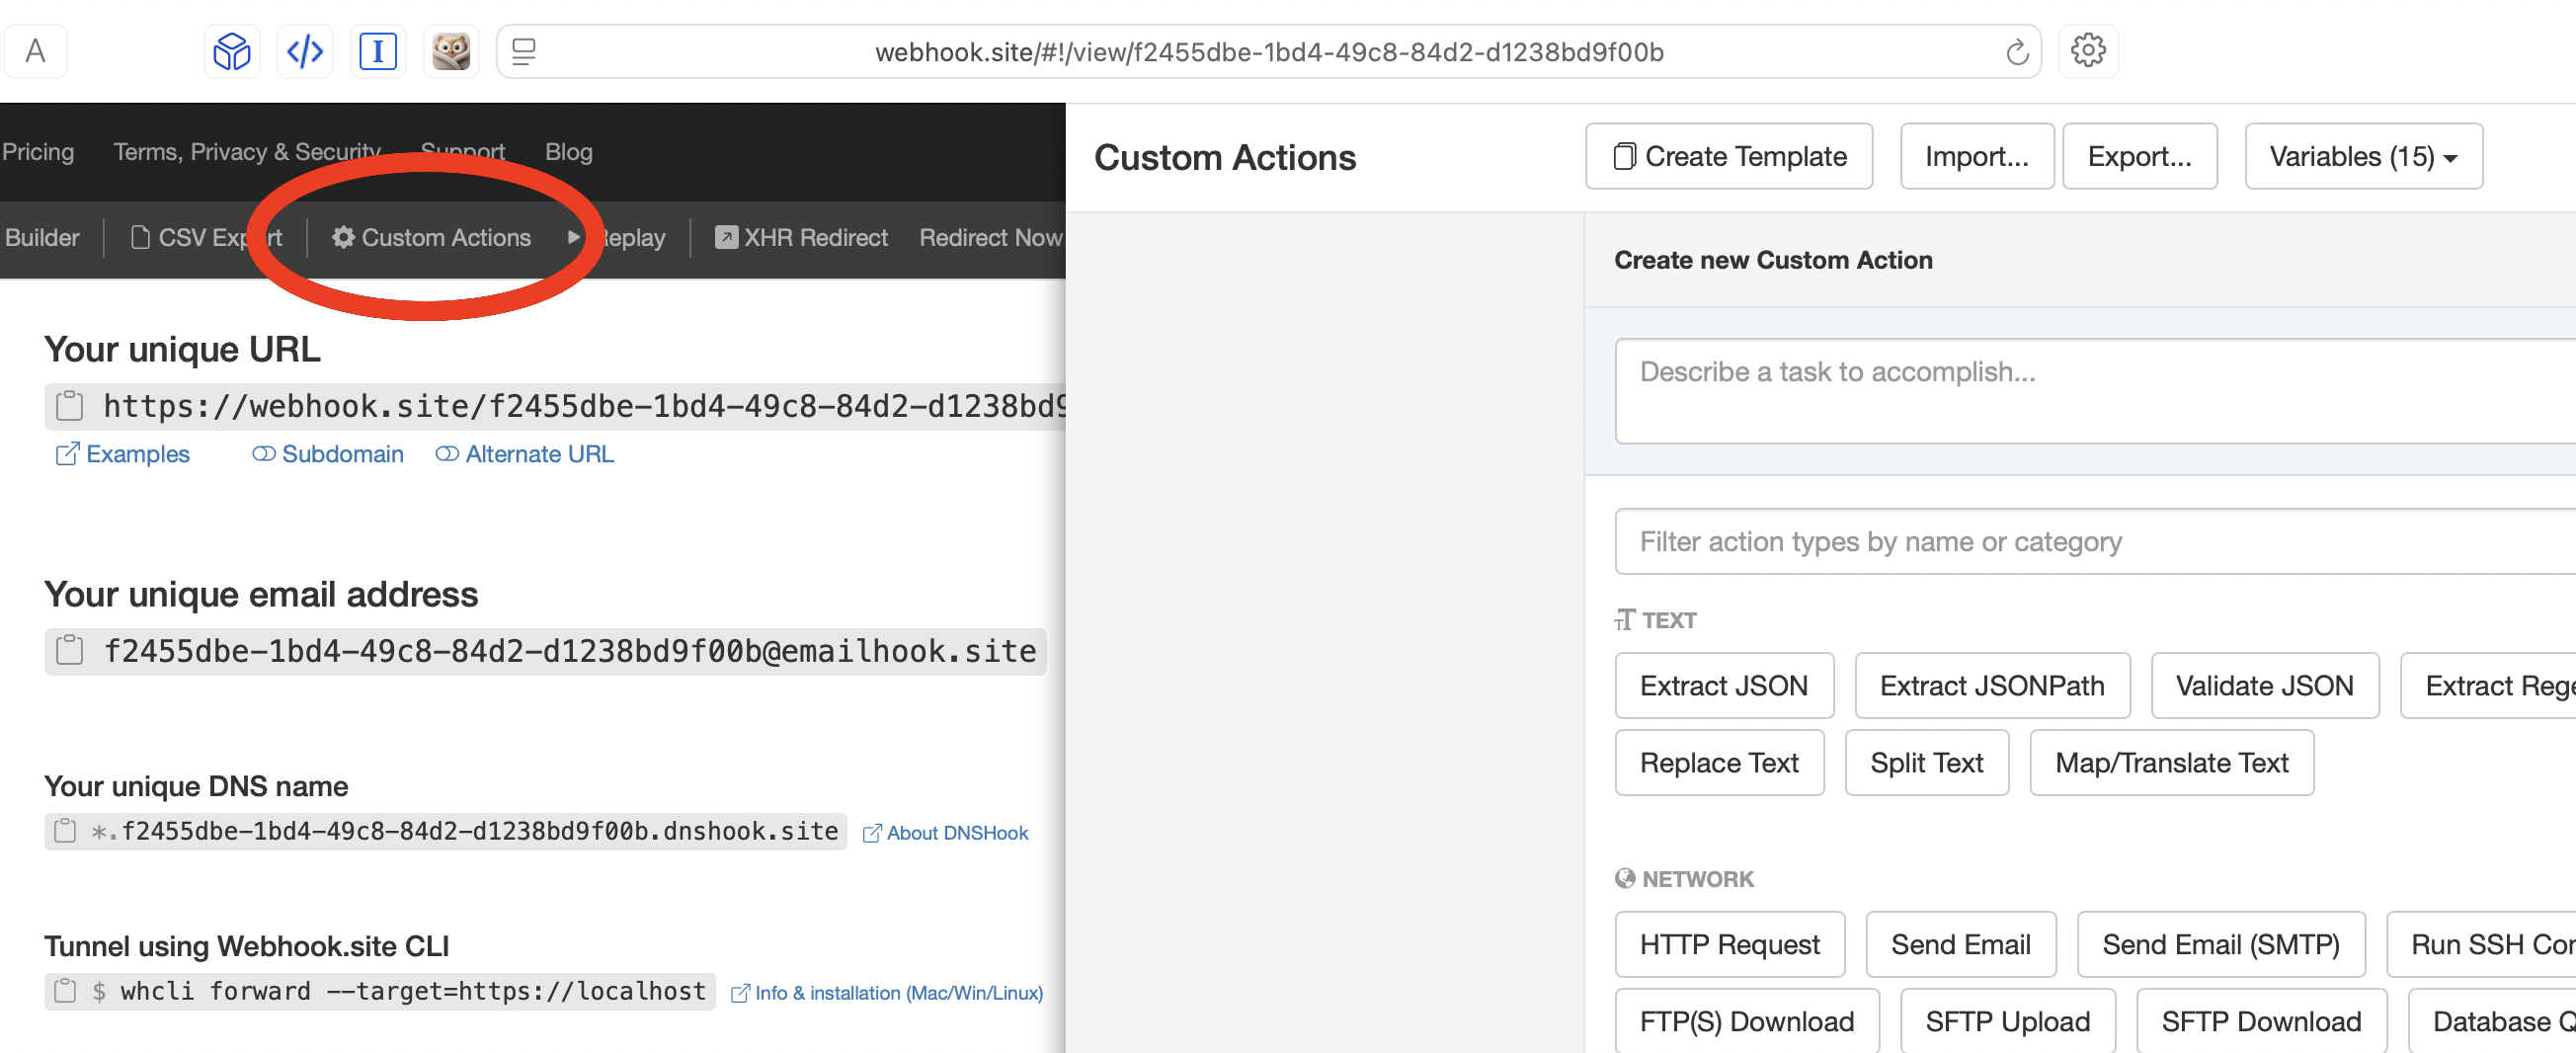Click the 'Create new Custom Action' heading
Image resolution: width=2576 pixels, height=1053 pixels.
1773,259
